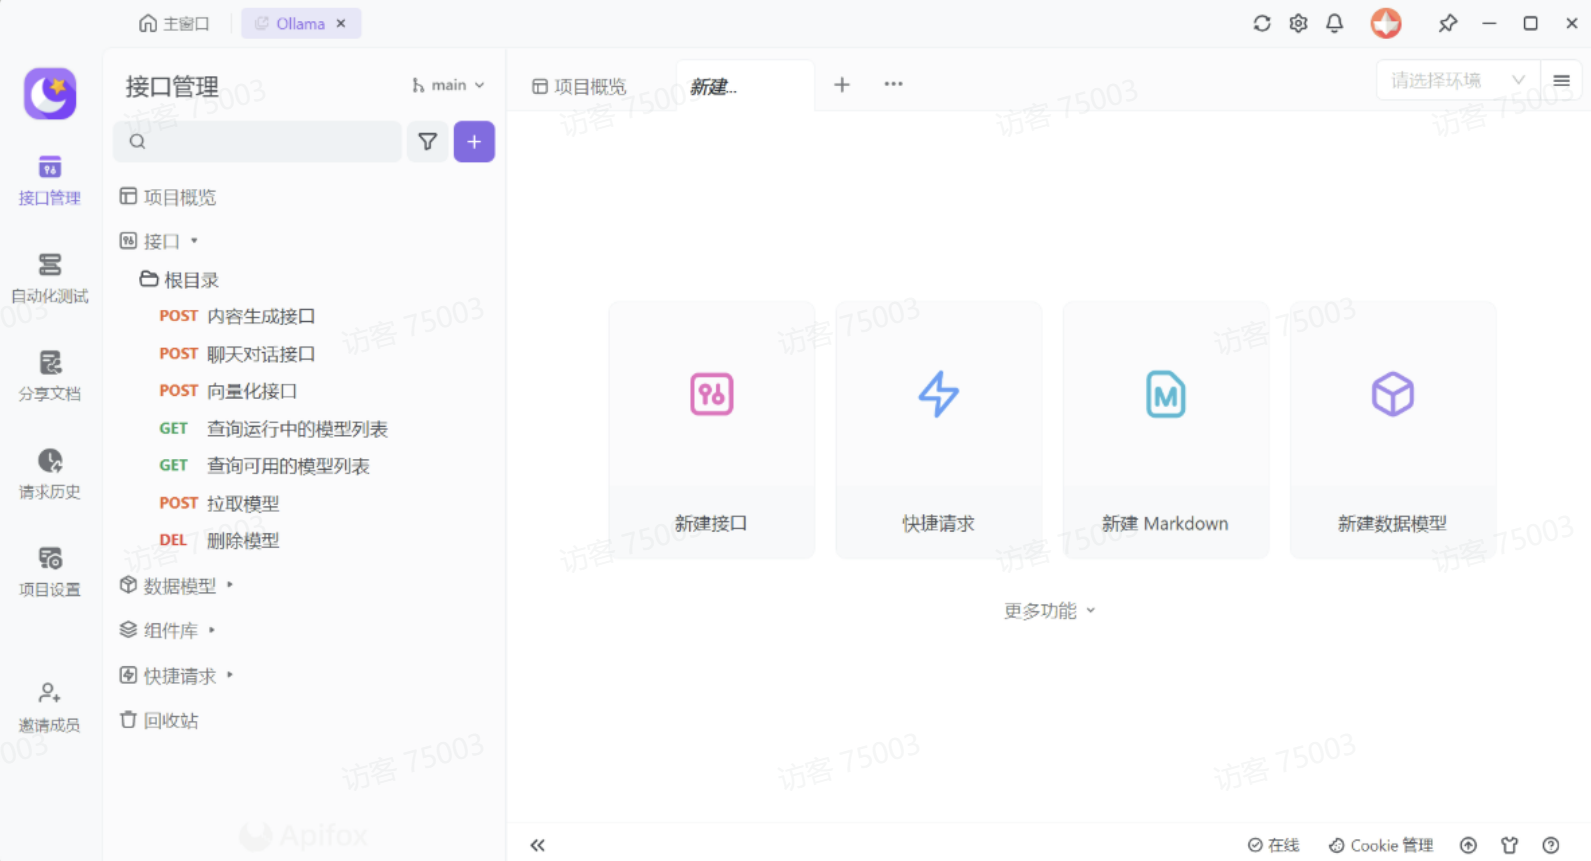The height and width of the screenshot is (861, 1591).
Task: Click the upload arrow icon in status bar
Action: tap(1468, 845)
